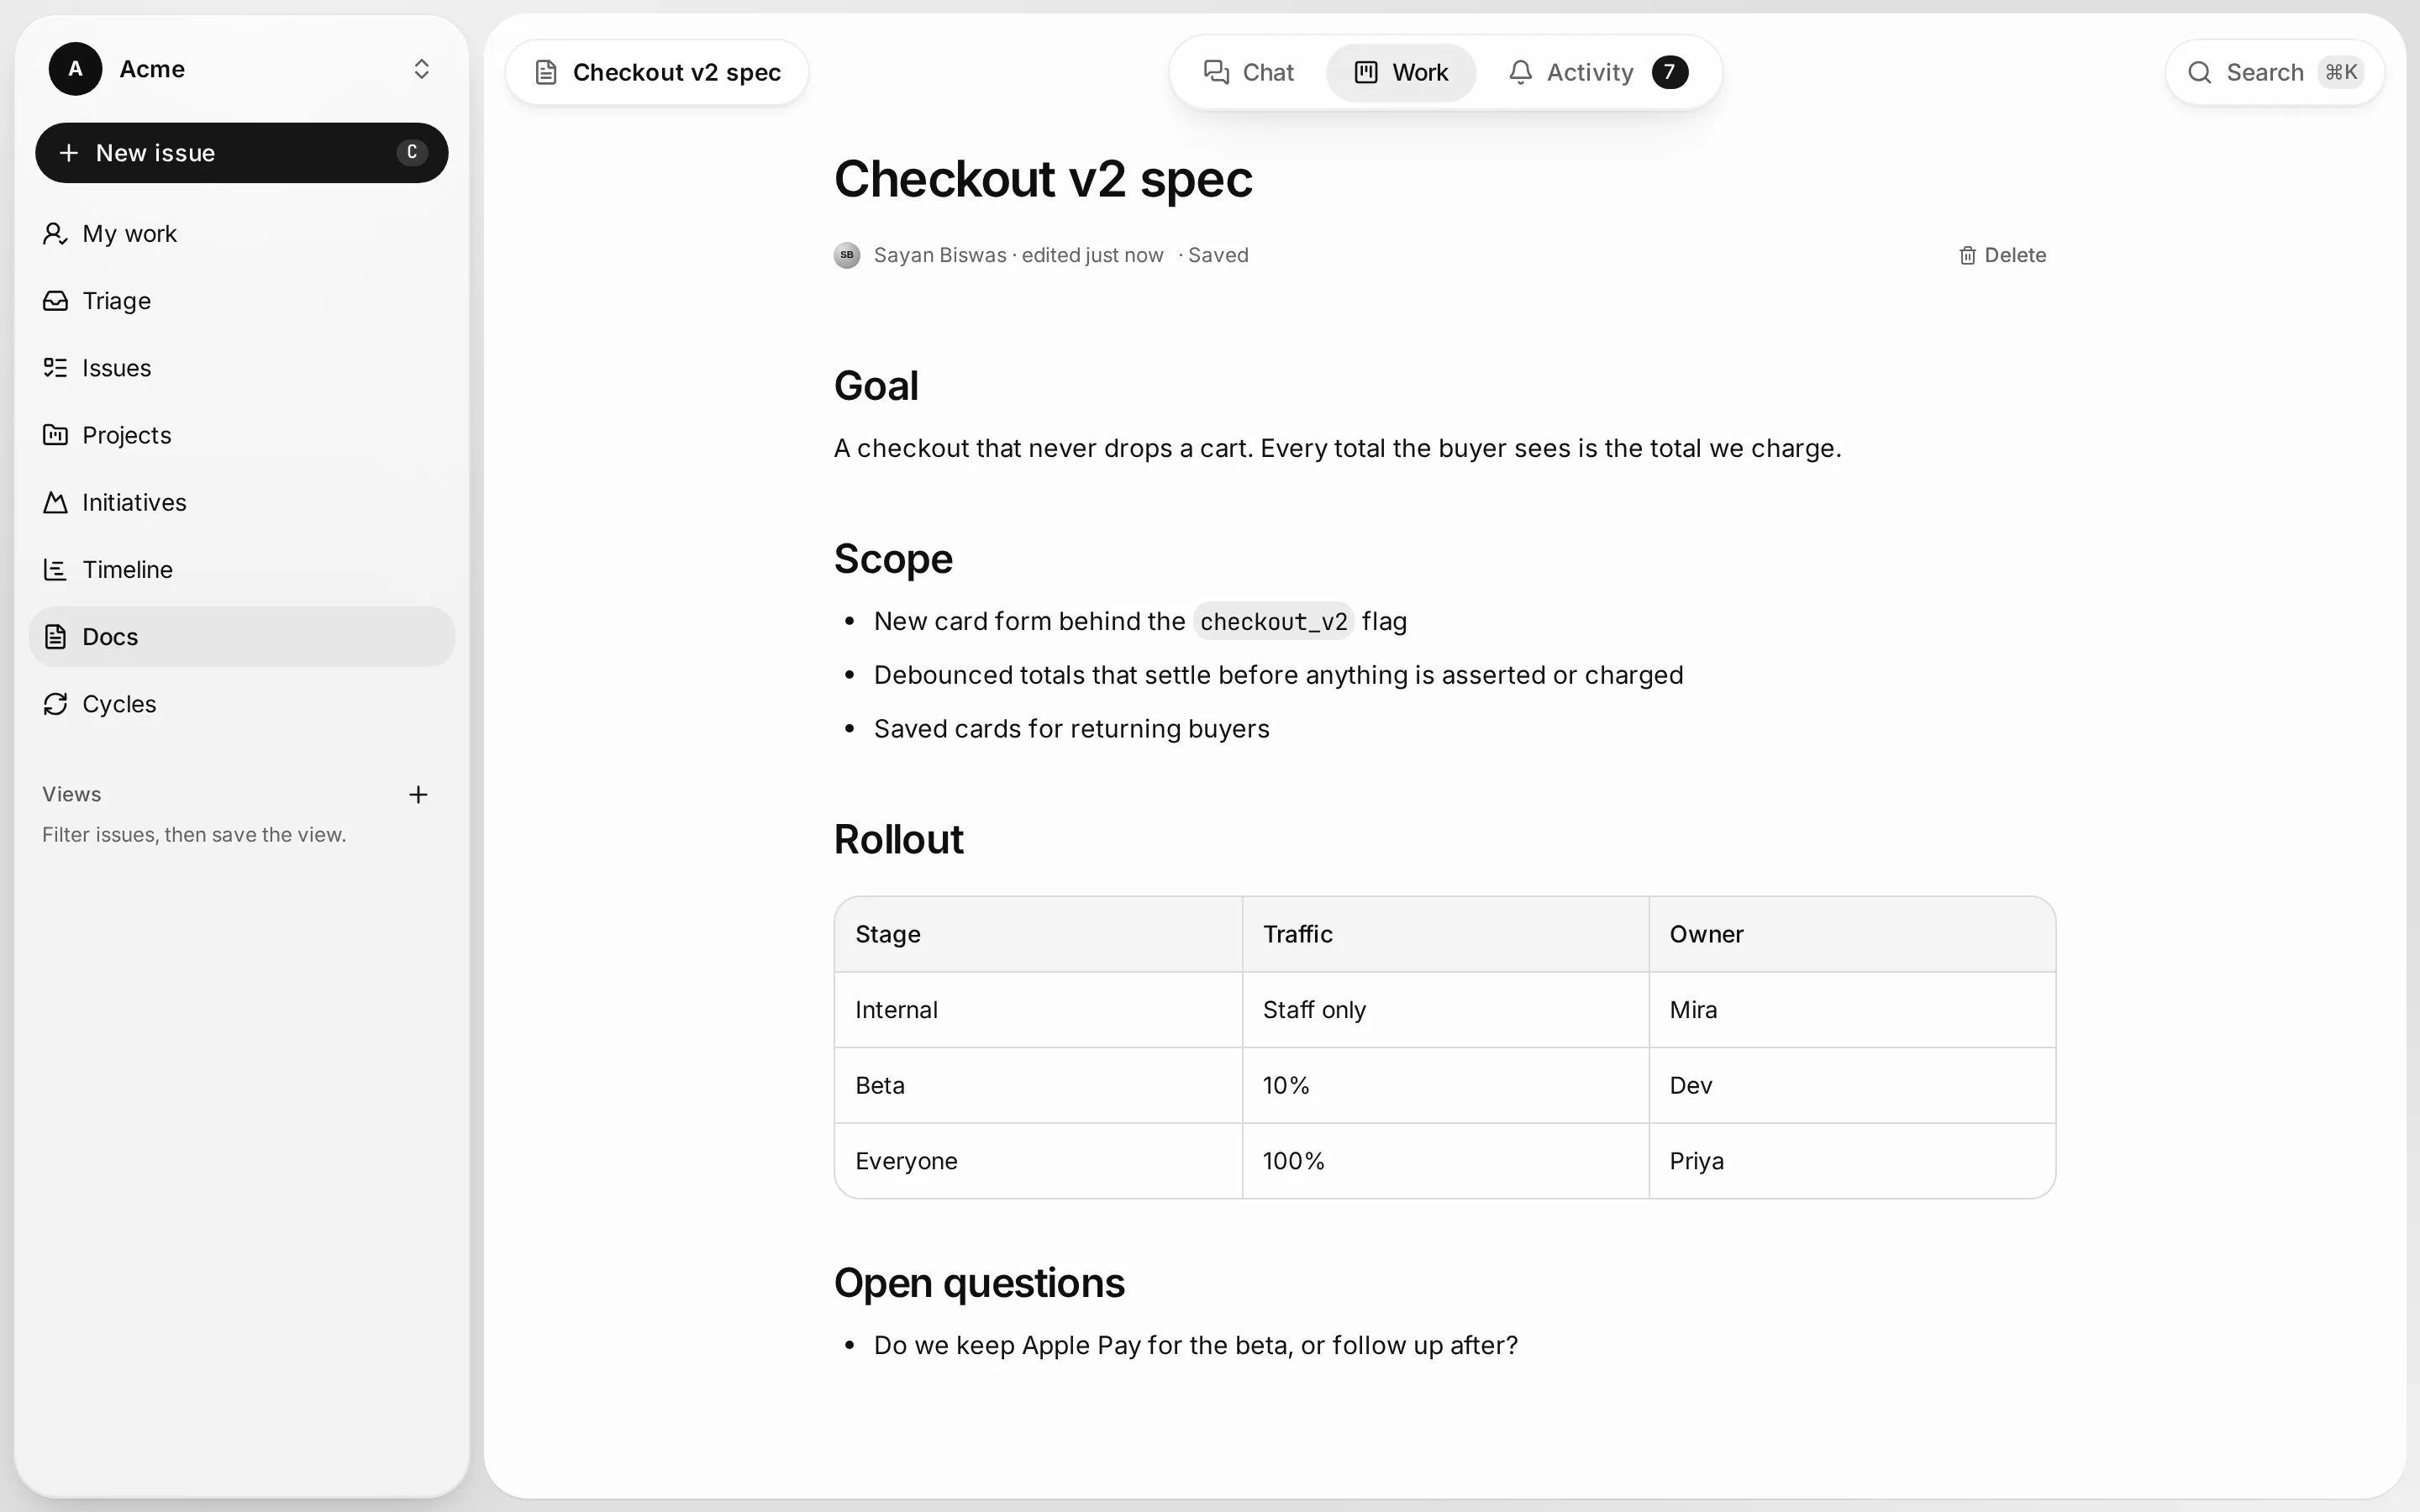Open My work in sidebar

tap(241, 234)
